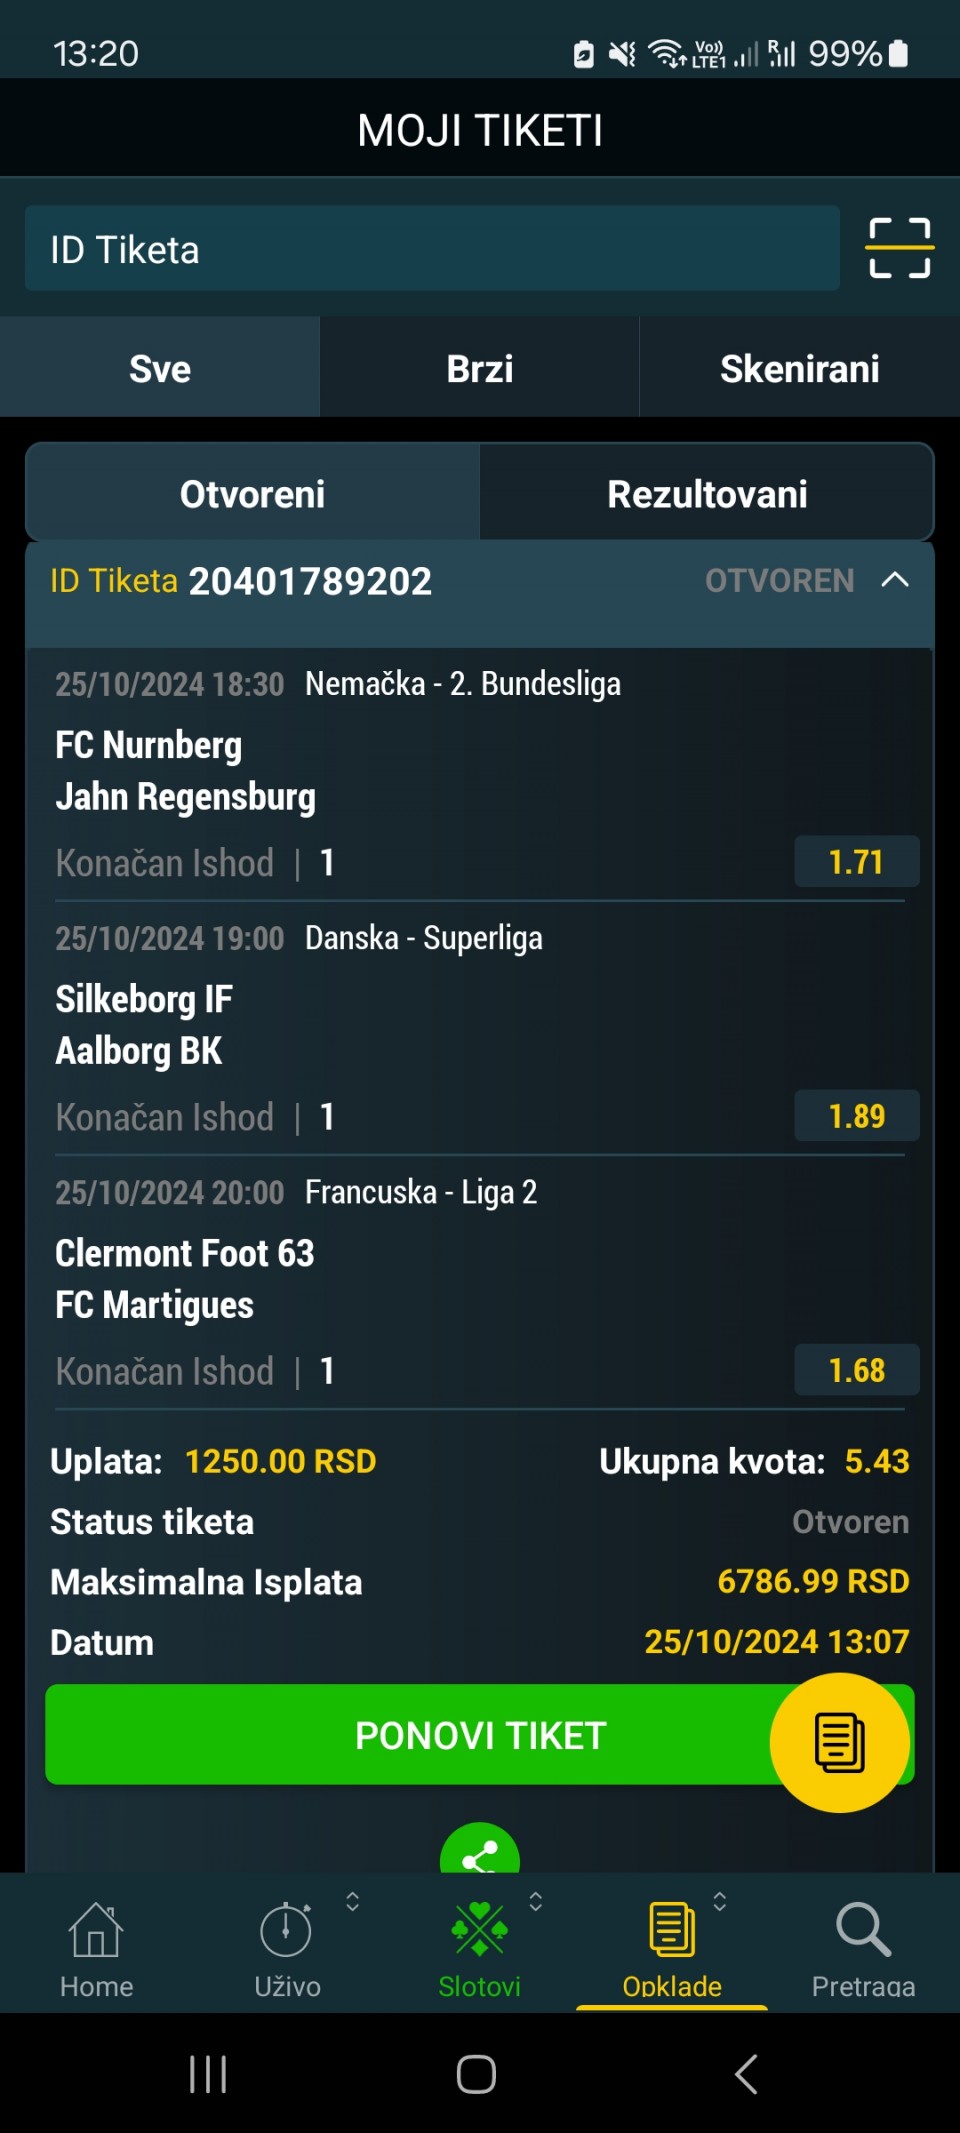The height and width of the screenshot is (2133, 960).
Task: Open the Slotovi clover icon
Action: click(480, 1928)
